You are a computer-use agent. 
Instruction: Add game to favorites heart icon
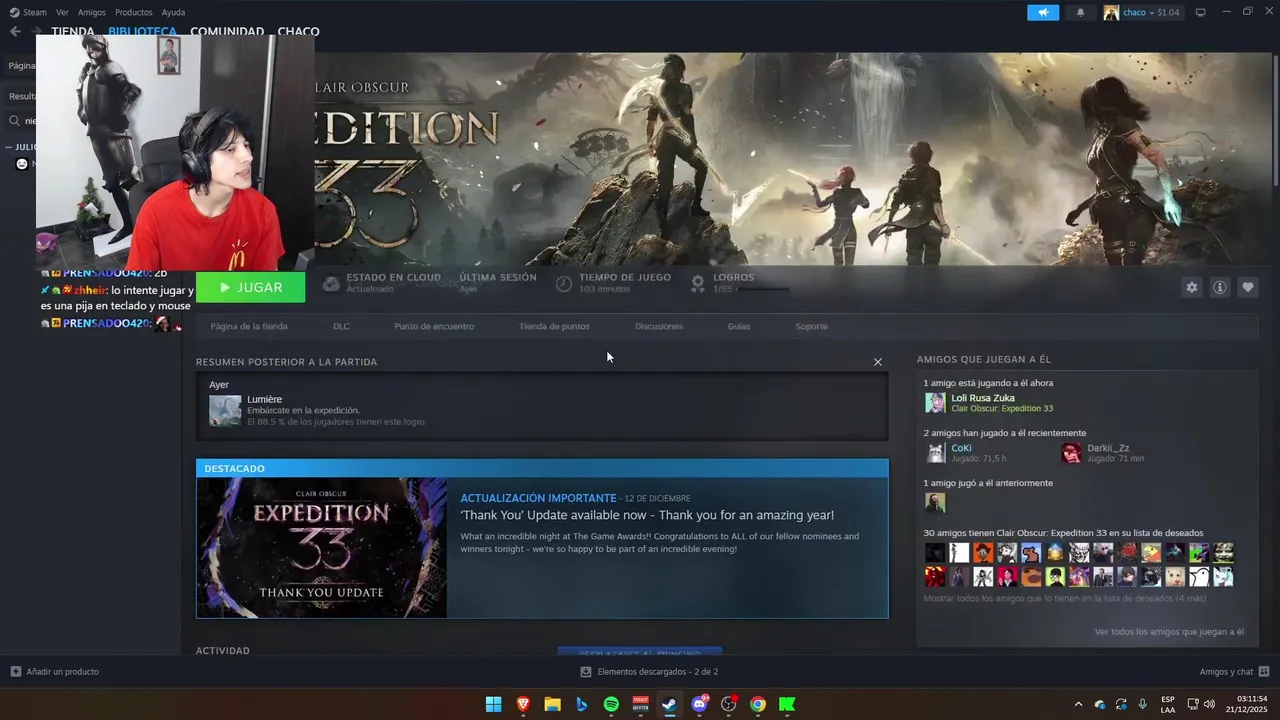point(1248,287)
